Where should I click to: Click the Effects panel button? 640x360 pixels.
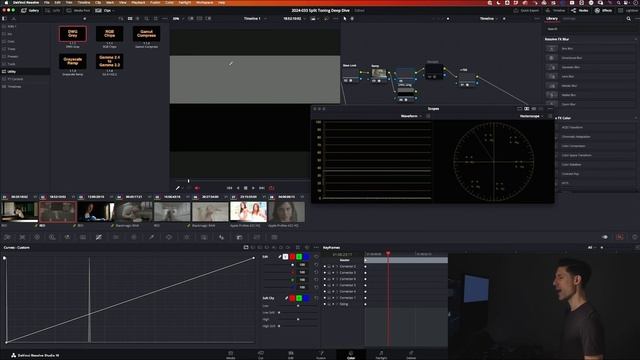pyautogui.click(x=603, y=11)
